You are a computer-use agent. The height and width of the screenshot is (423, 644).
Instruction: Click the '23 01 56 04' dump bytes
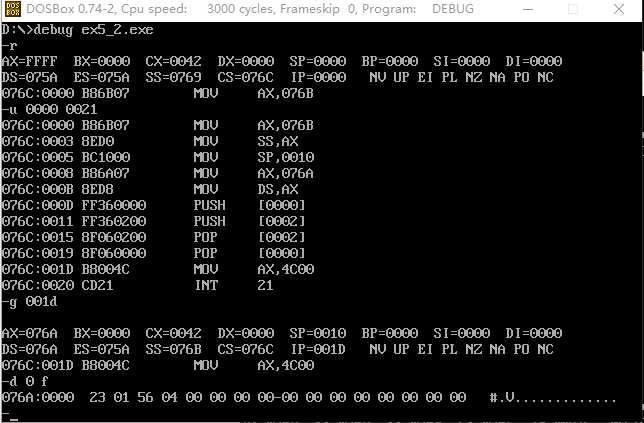click(133, 398)
